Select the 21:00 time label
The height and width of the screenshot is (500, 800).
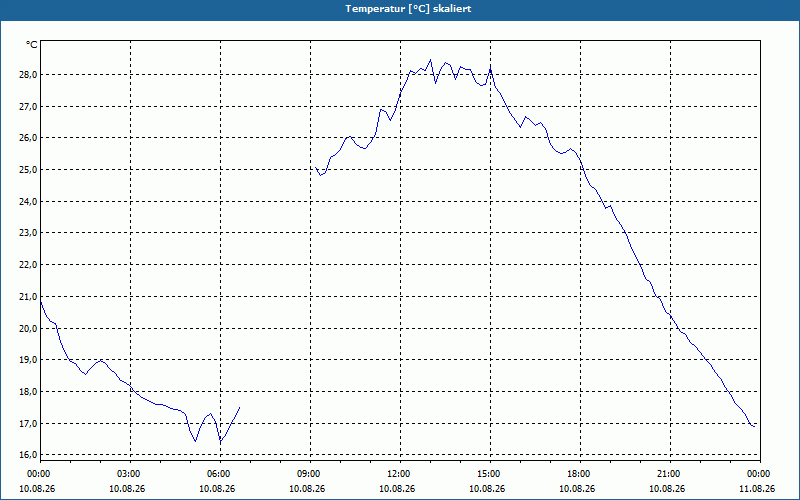click(670, 474)
